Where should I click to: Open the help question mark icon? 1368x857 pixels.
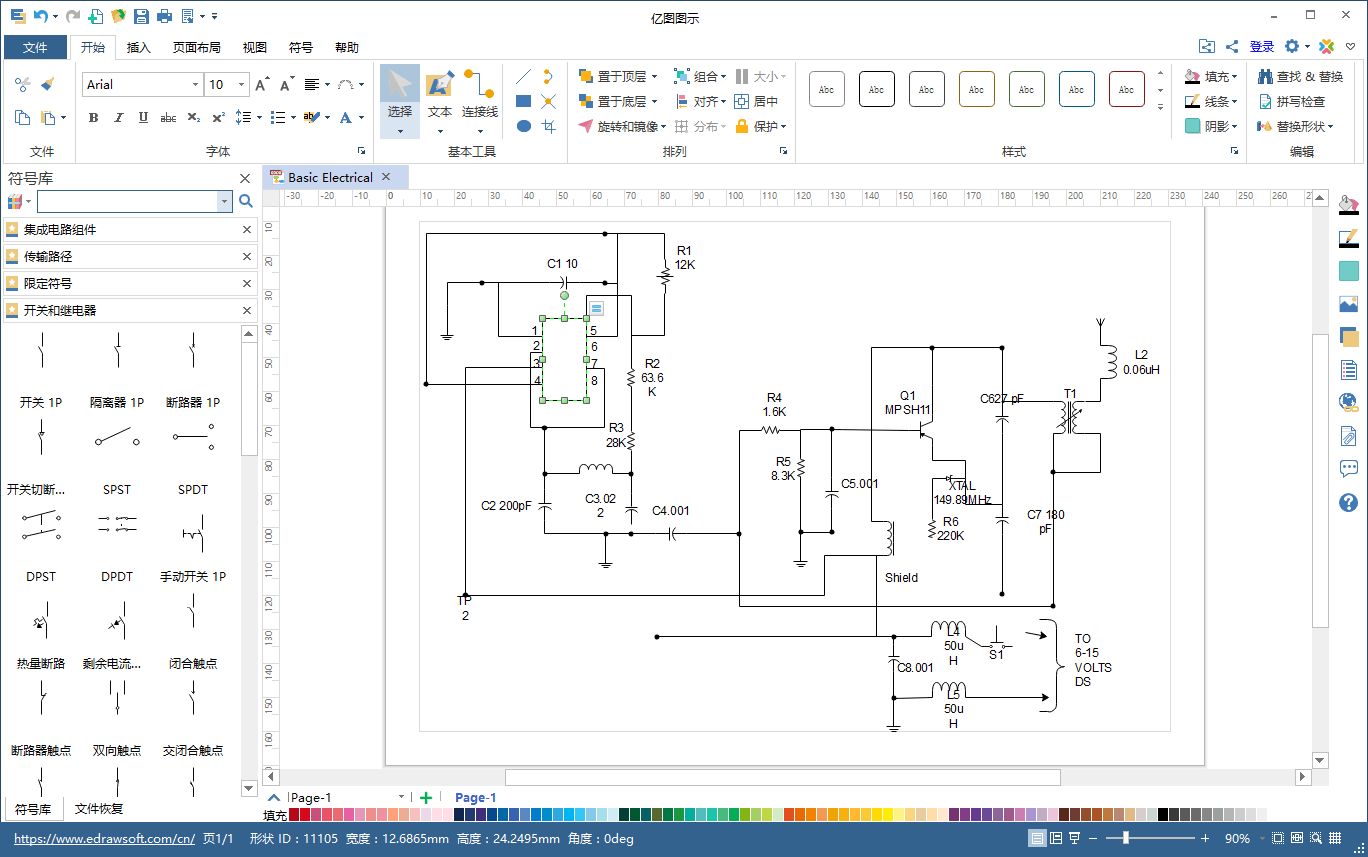pos(1348,503)
